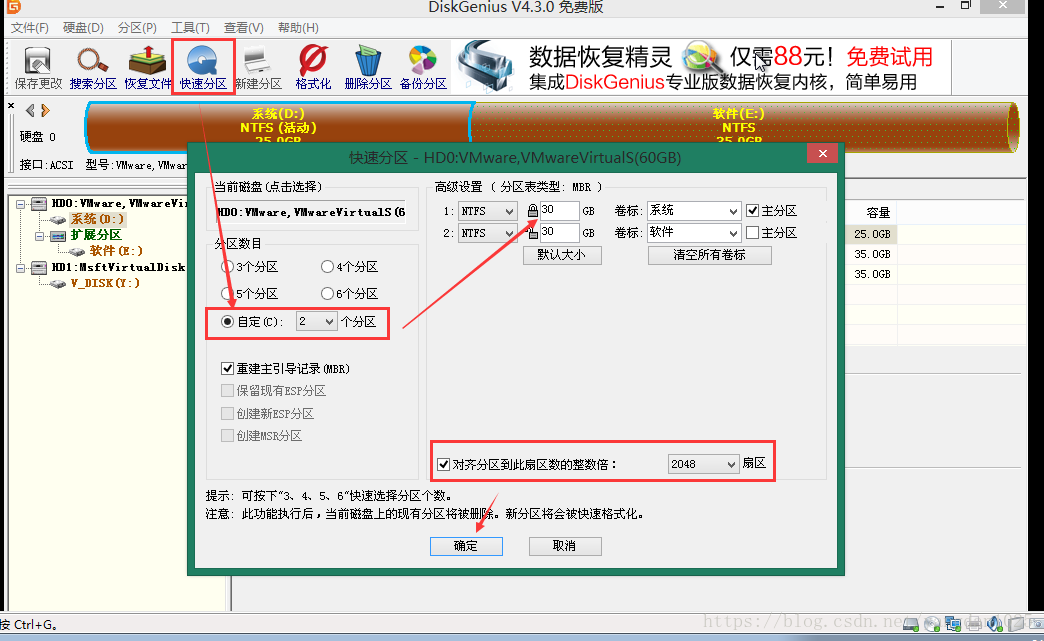Toggle rebuild MBR (重建主引导记录) checkbox
This screenshot has height=641, width=1044.
coord(227,368)
